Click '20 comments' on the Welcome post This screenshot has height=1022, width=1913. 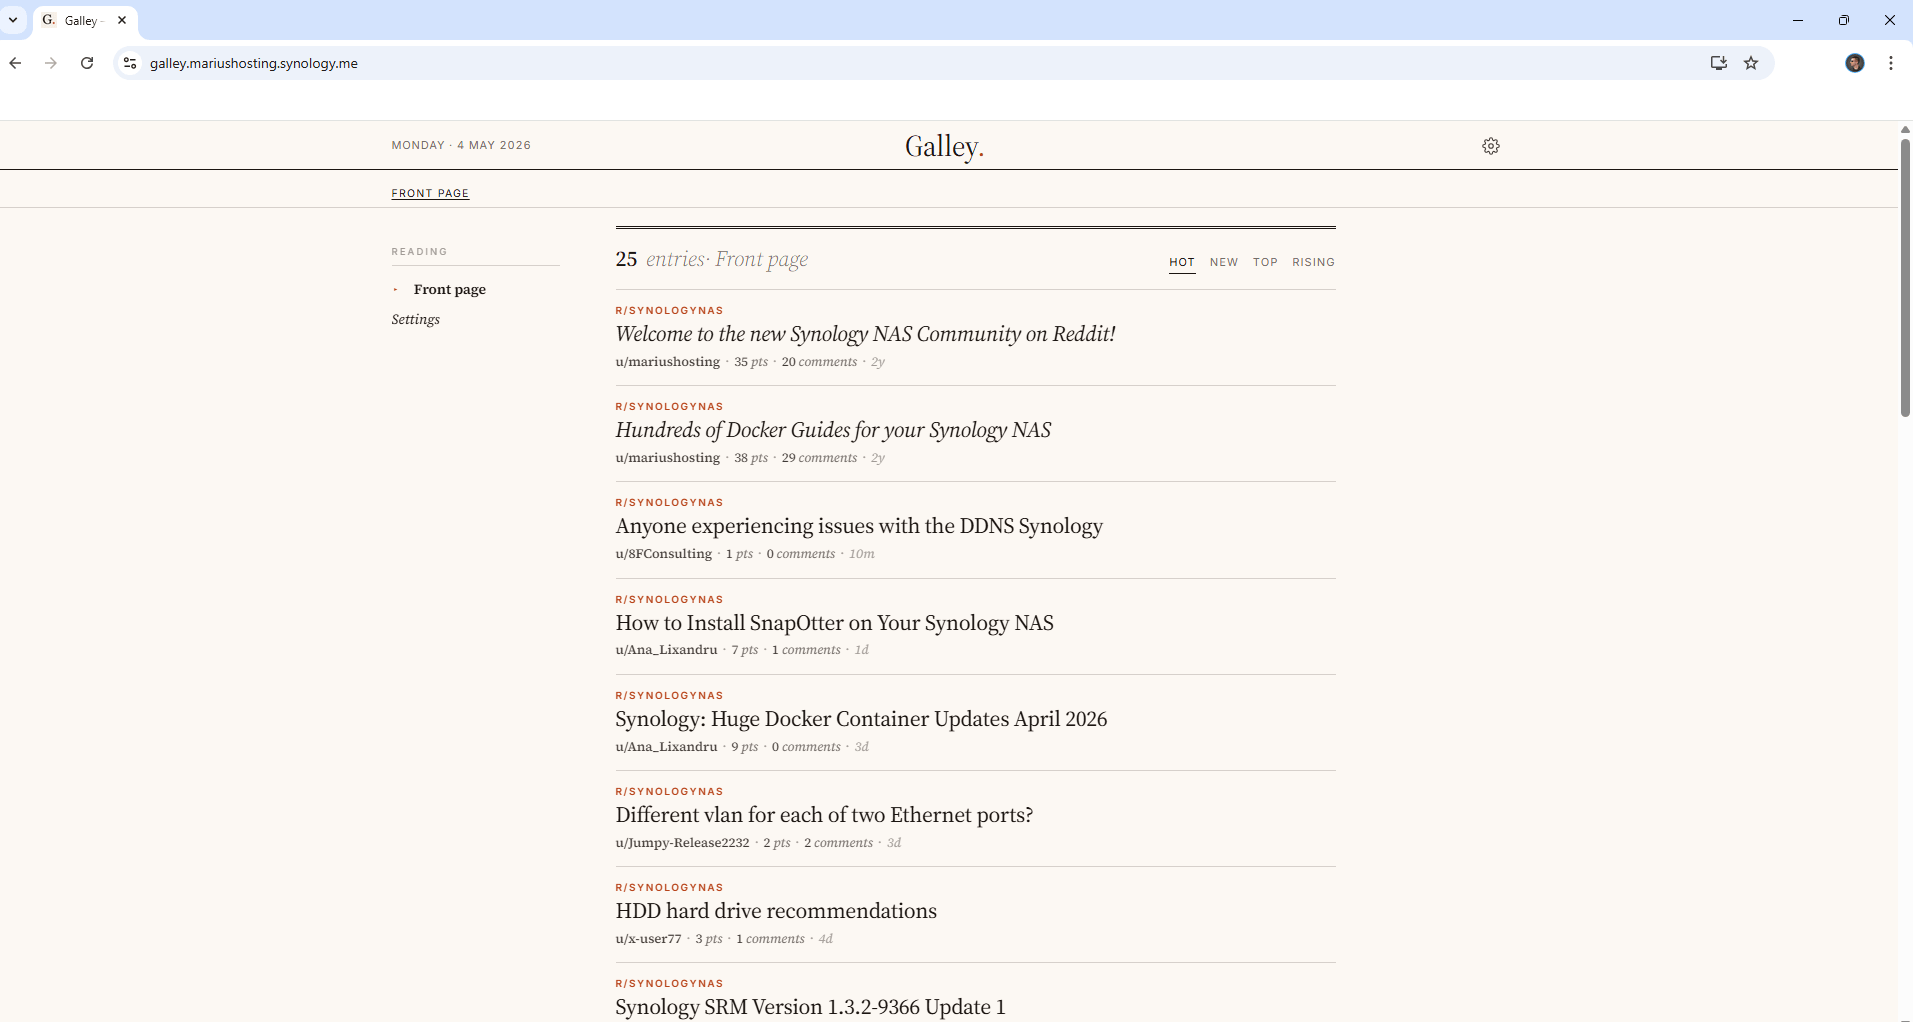[x=819, y=362]
